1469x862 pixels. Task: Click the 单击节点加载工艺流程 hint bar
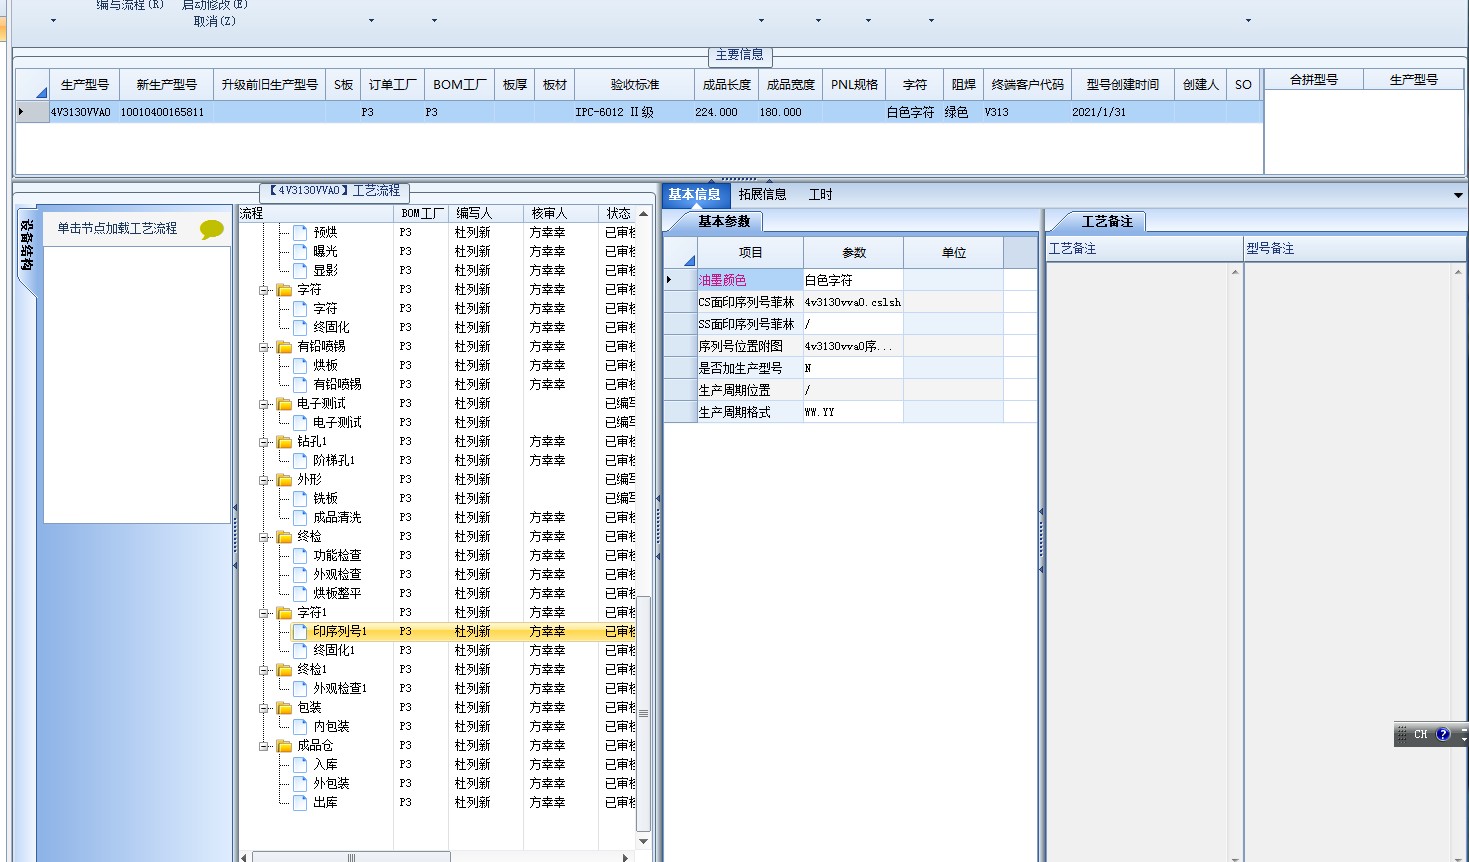[137, 229]
